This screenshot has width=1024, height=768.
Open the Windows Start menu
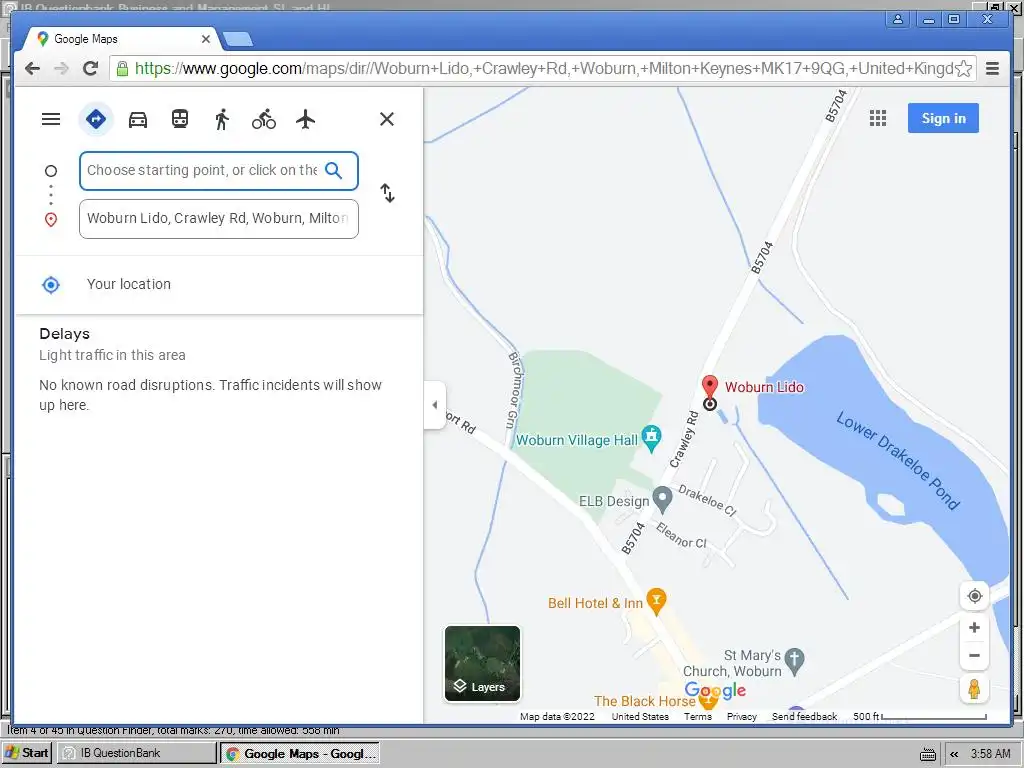(27, 753)
